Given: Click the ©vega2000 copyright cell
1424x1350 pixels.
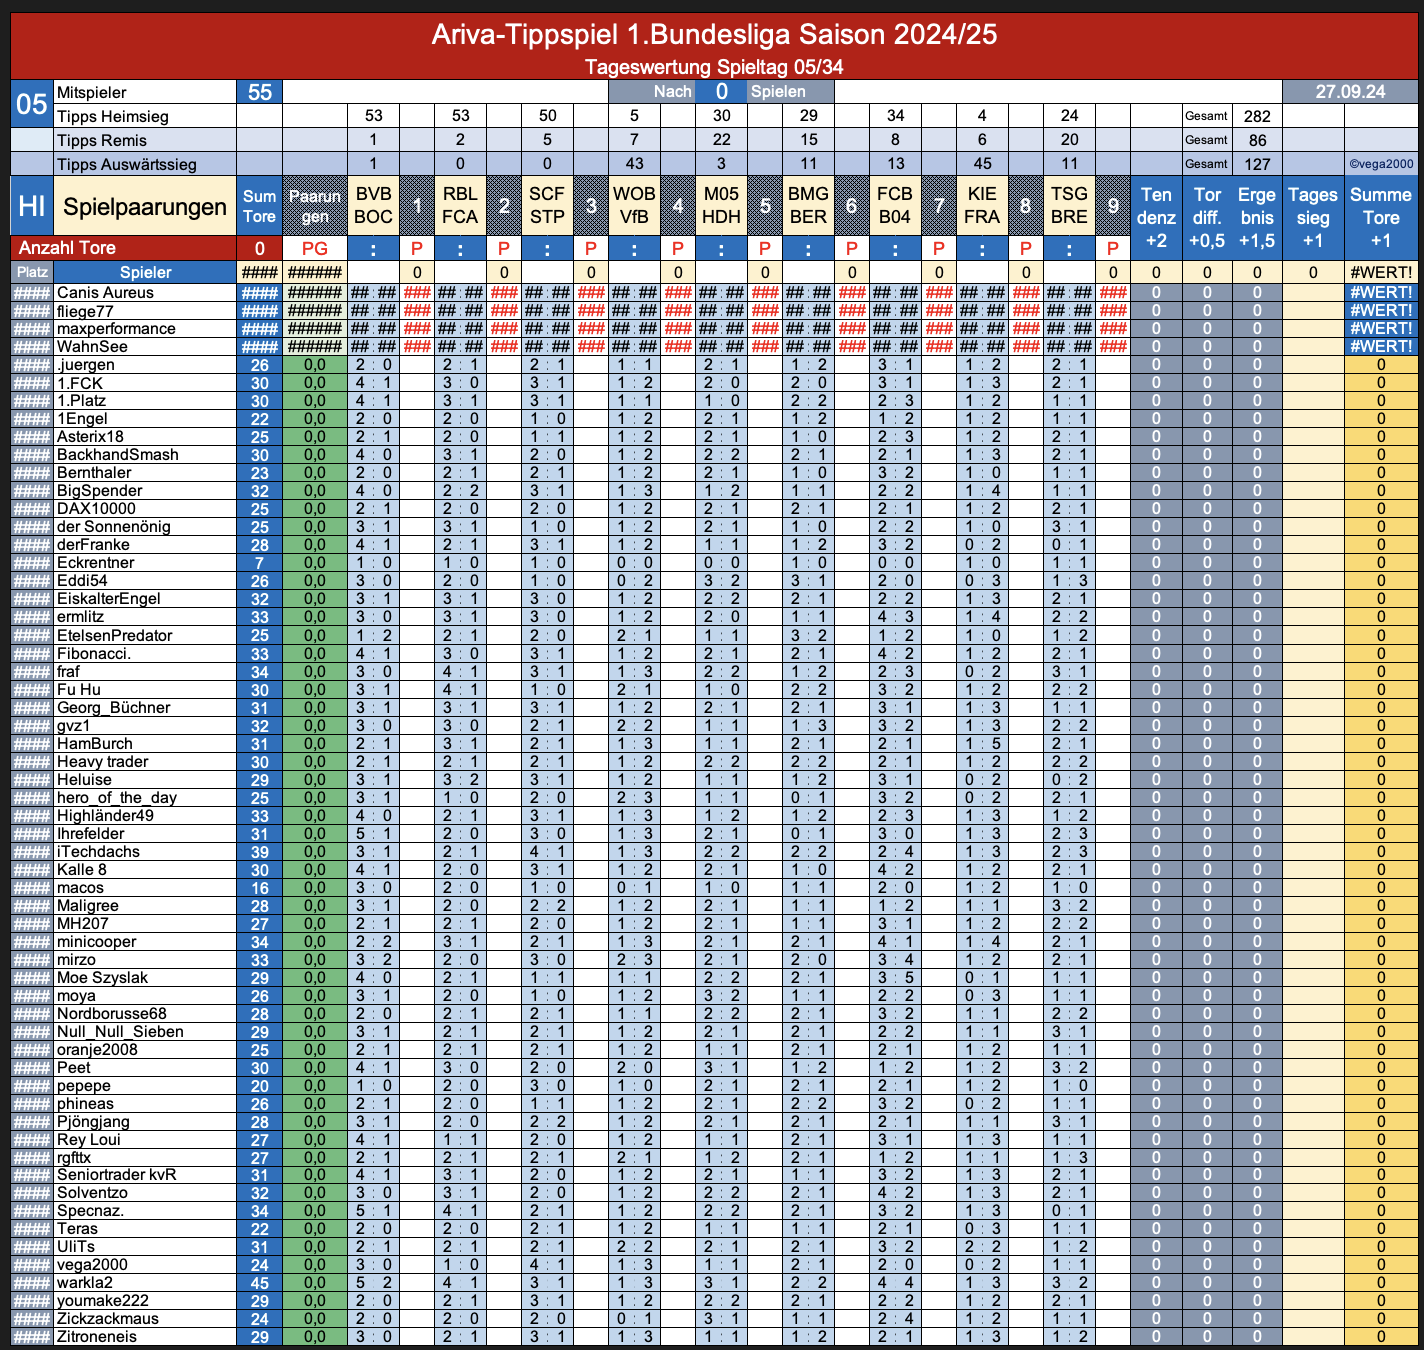Looking at the screenshot, I should click(1381, 164).
